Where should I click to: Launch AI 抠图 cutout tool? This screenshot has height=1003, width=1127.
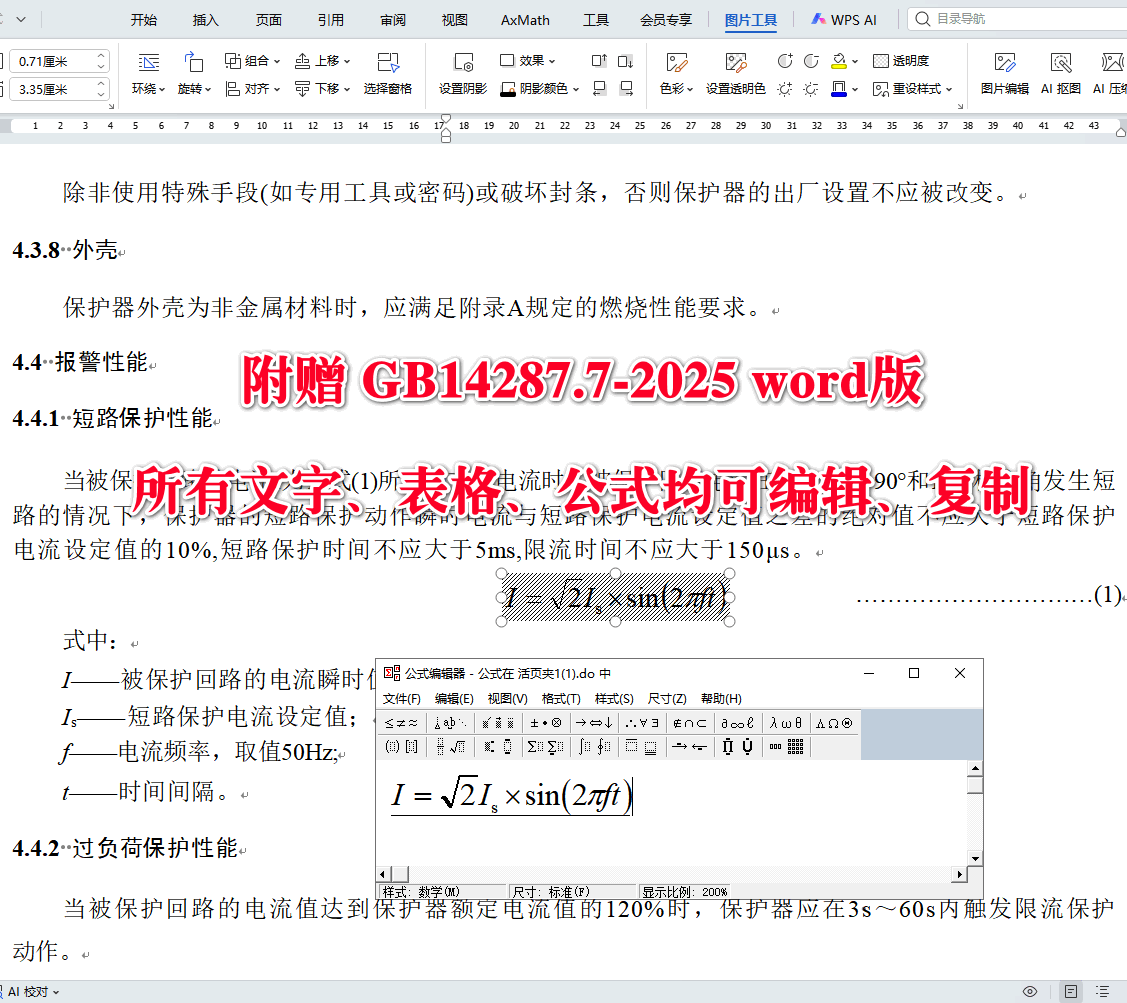tap(1063, 75)
